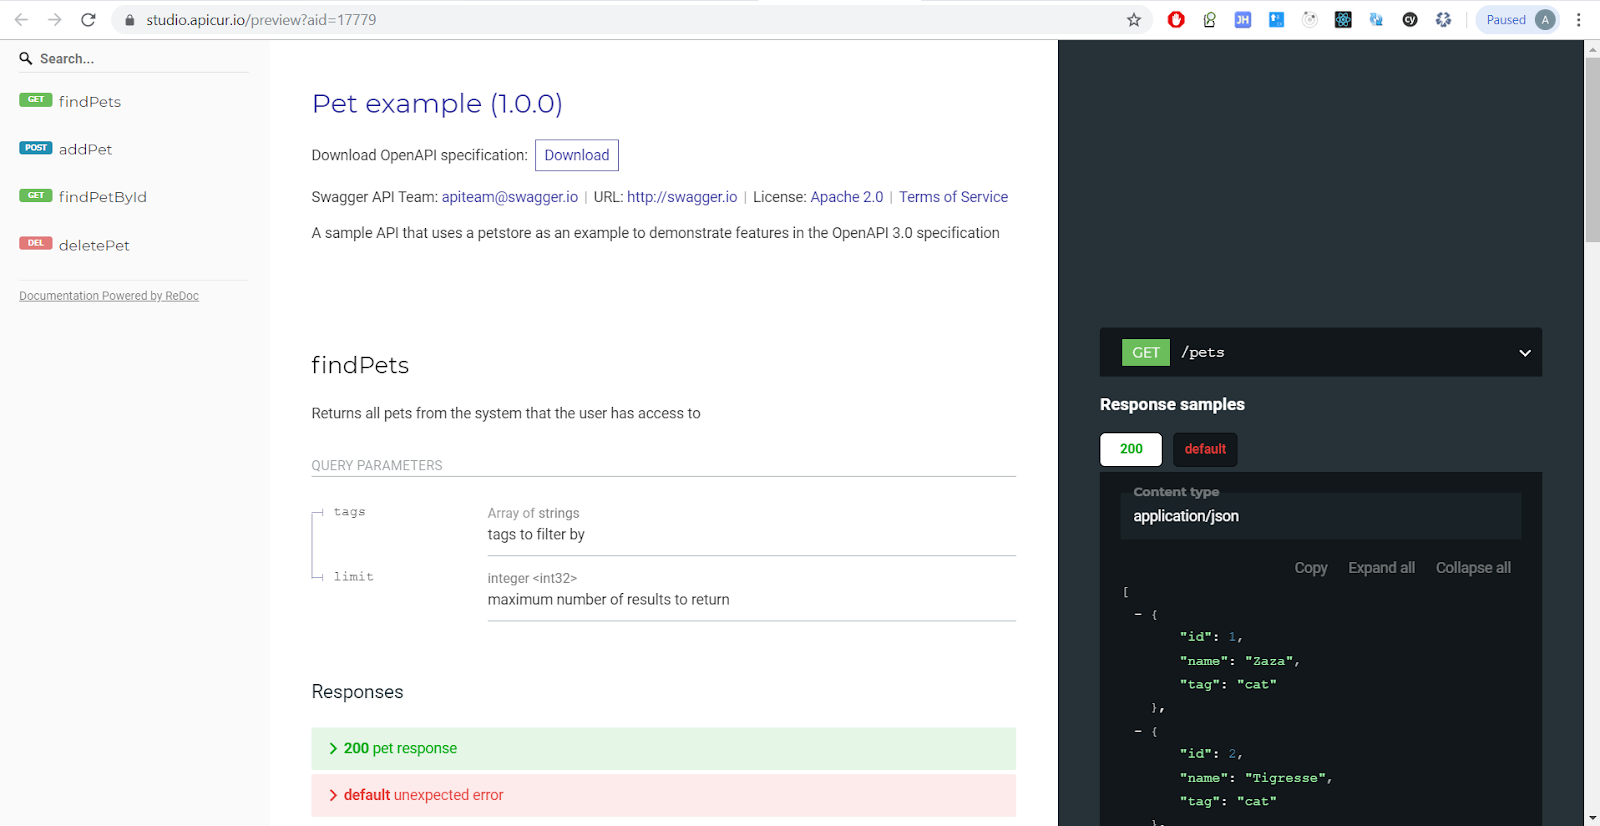Expand the GET /pets endpoint dropdown
Screen dimensions: 1600x826
[1321, 352]
